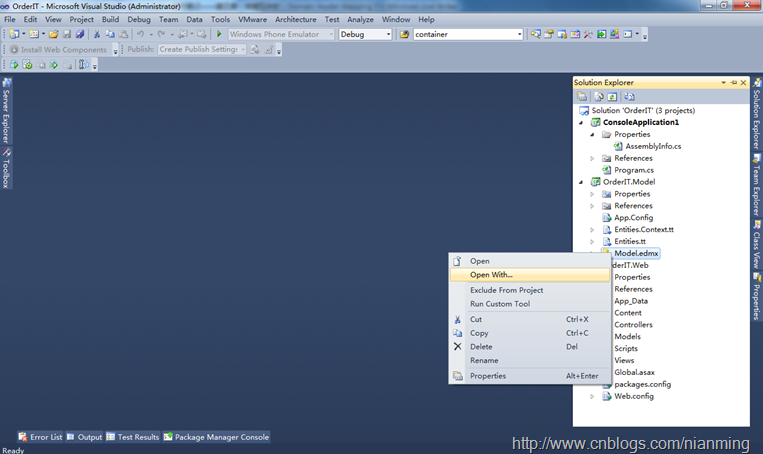This screenshot has width=763, height=454.
Task: Open the Class View side tab
Action: click(757, 244)
